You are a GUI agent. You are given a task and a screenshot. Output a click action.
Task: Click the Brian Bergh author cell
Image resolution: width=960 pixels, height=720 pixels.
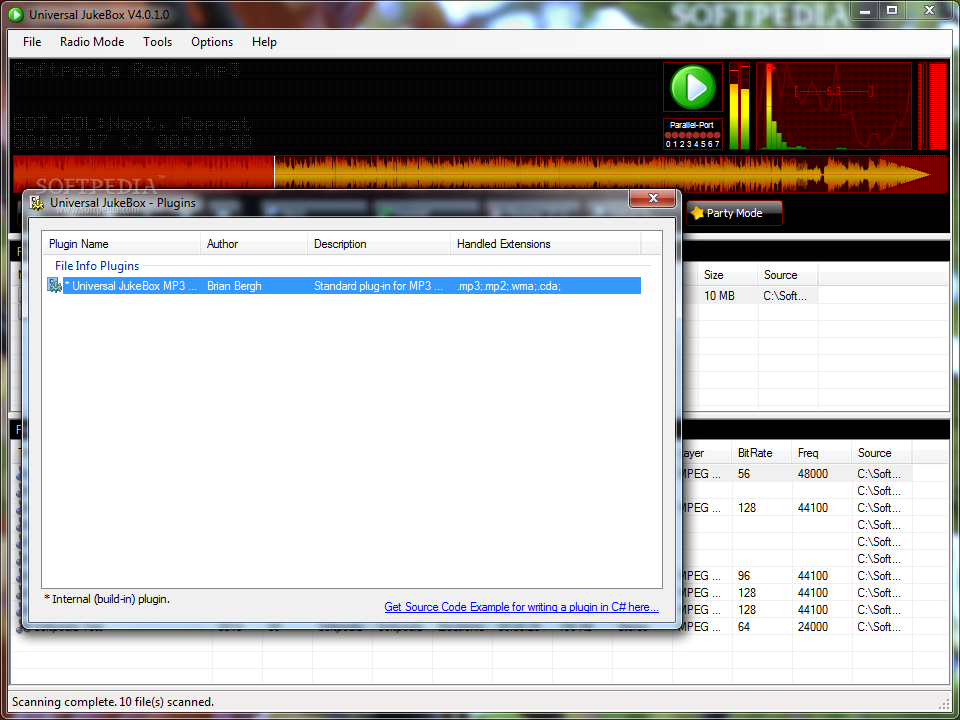[x=234, y=286]
